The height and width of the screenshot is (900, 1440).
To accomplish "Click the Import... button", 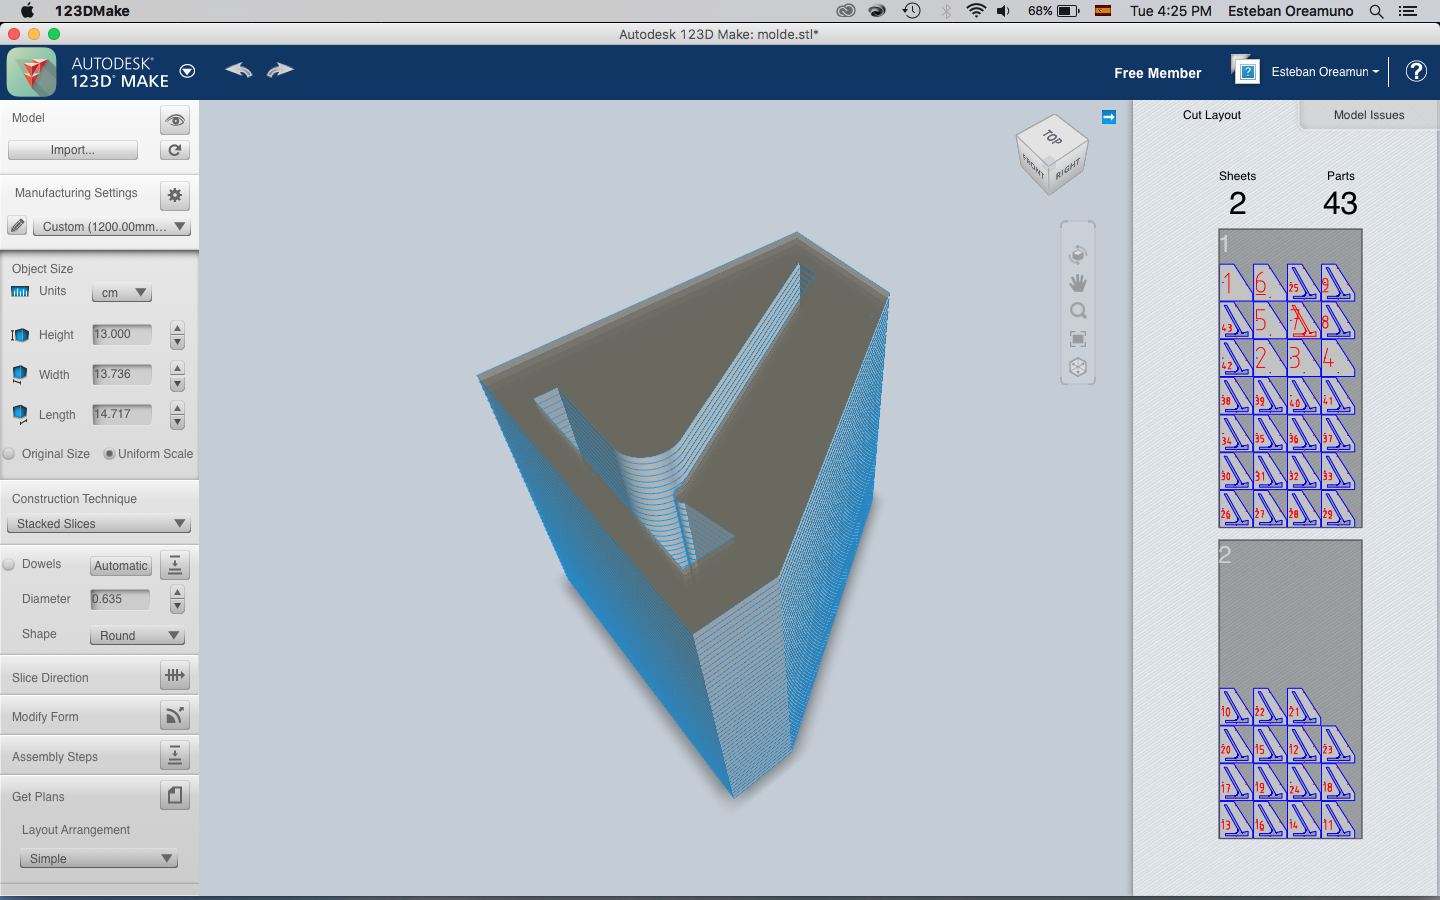I will pos(73,150).
